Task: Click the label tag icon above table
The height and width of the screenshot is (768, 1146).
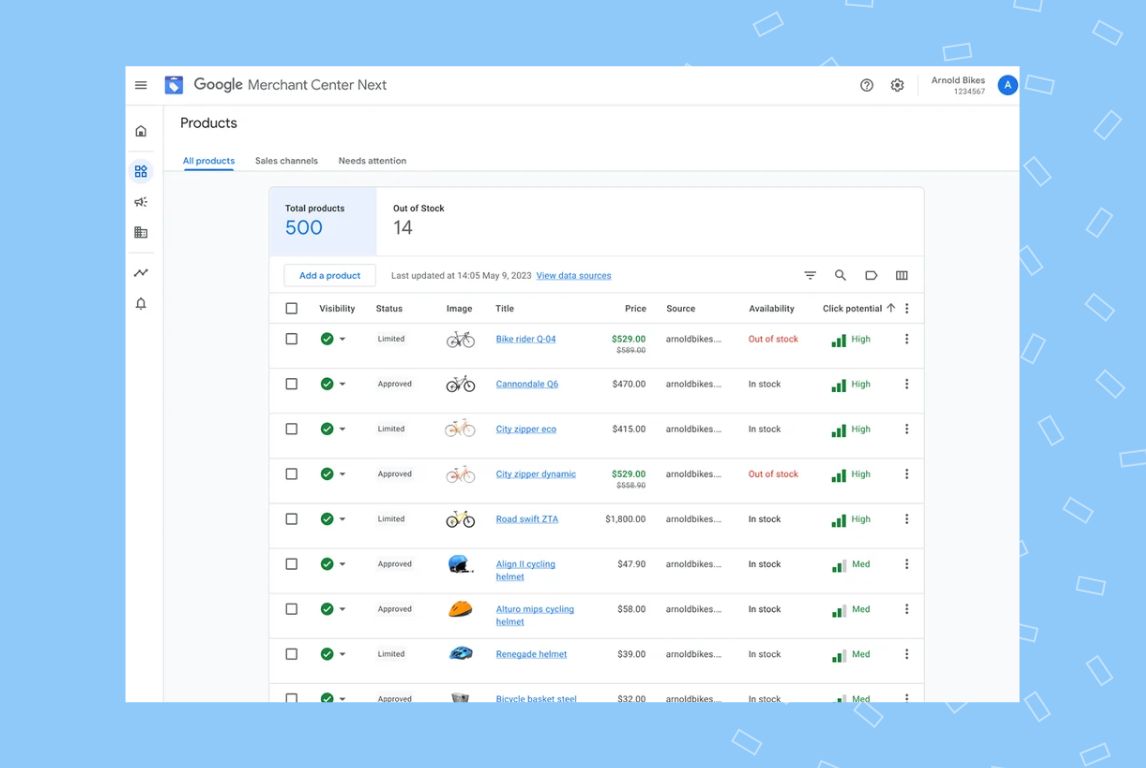Action: 871,275
